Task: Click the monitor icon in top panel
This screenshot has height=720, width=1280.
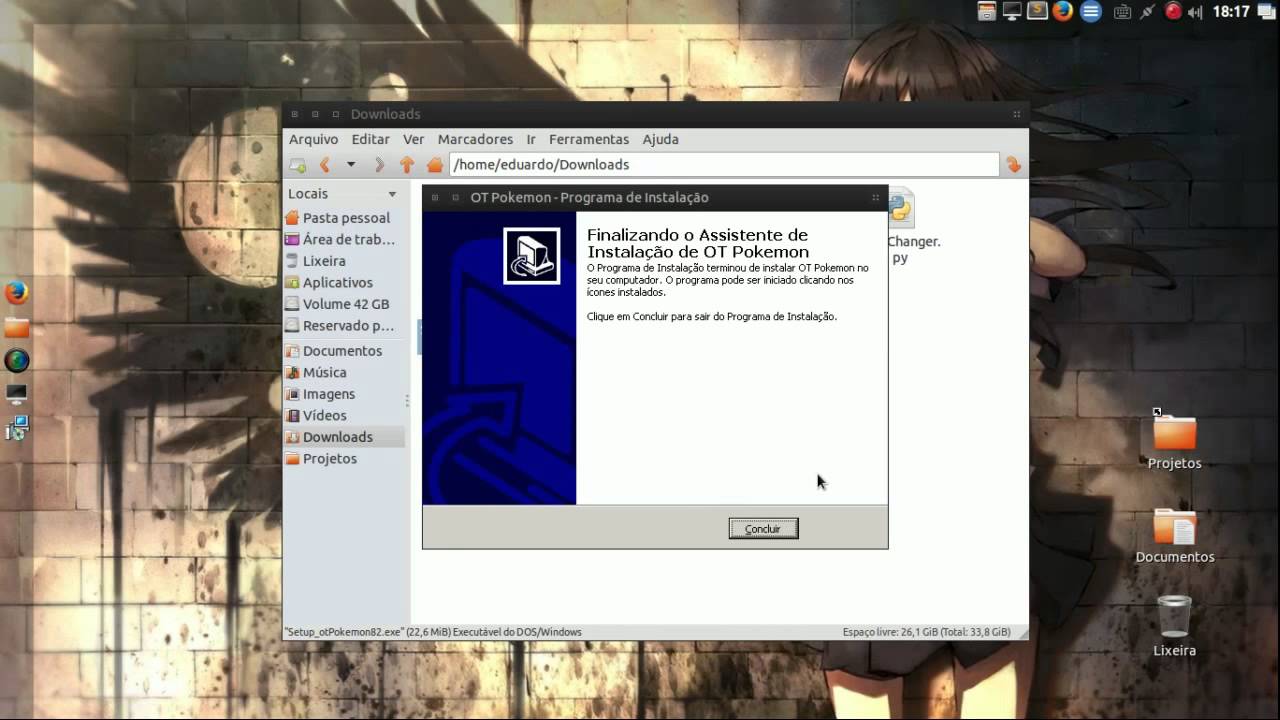Action: pyautogui.click(x=1012, y=12)
